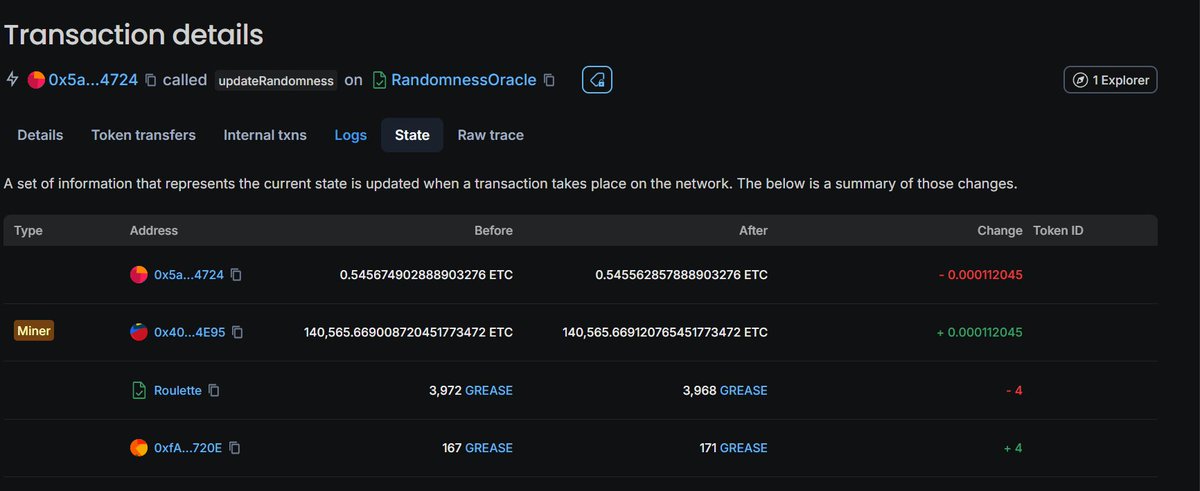Click the Token ID column header

pos(1058,230)
